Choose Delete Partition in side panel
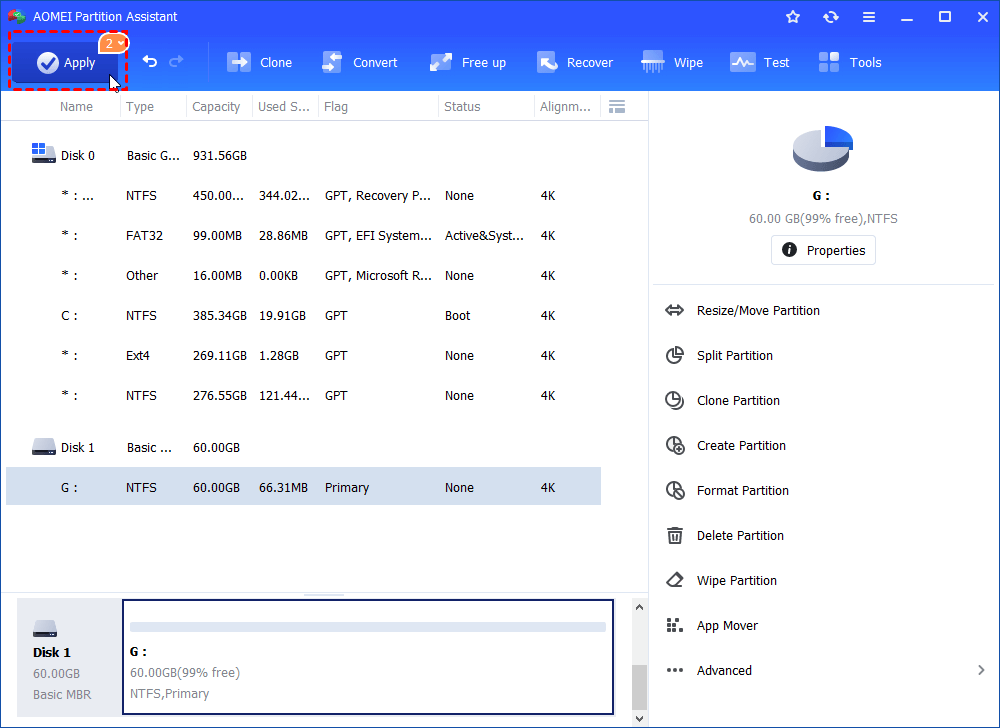Screen dimensions: 1000x728 [739, 536]
